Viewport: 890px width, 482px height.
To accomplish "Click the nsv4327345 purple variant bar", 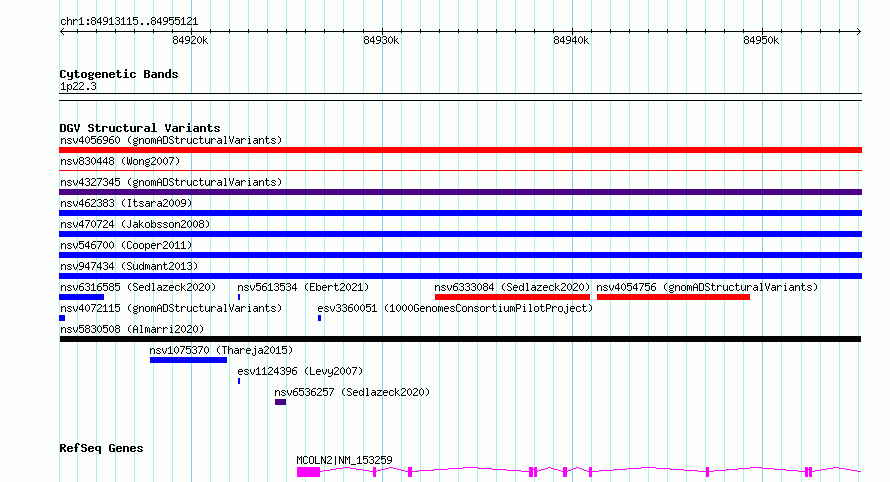I will 460,192.
